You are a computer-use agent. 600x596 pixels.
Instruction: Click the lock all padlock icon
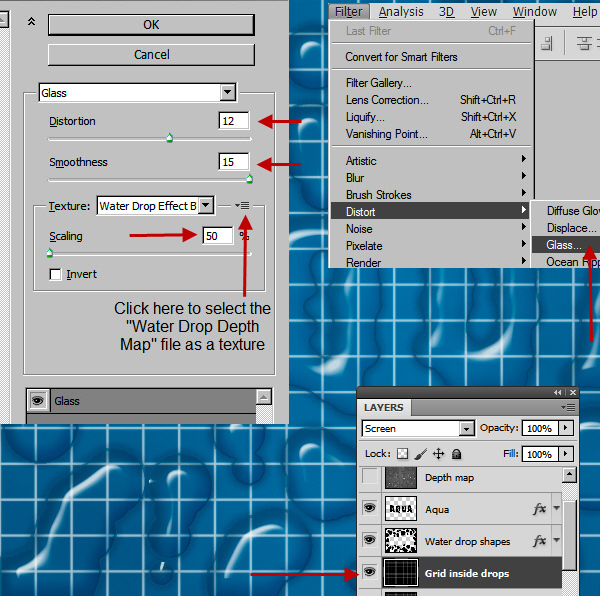click(456, 454)
